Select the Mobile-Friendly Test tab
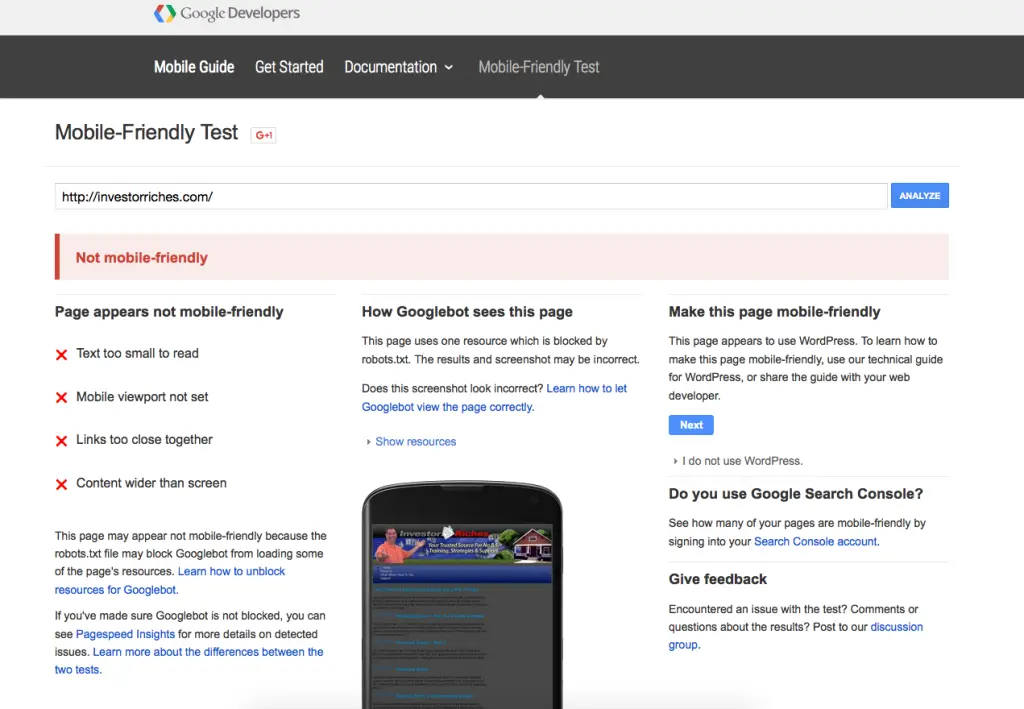This screenshot has width=1024, height=709. 539,67
